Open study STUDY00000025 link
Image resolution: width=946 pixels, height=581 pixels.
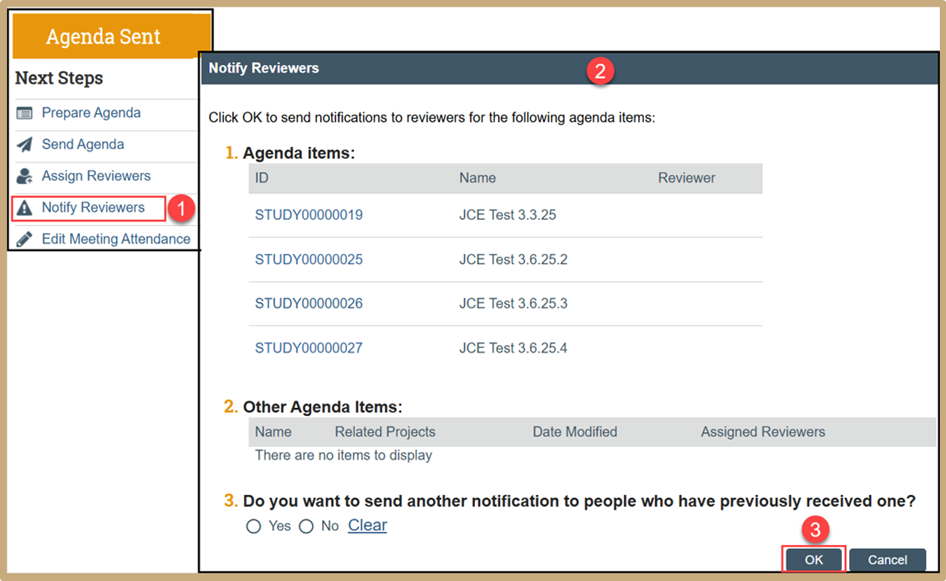309,260
